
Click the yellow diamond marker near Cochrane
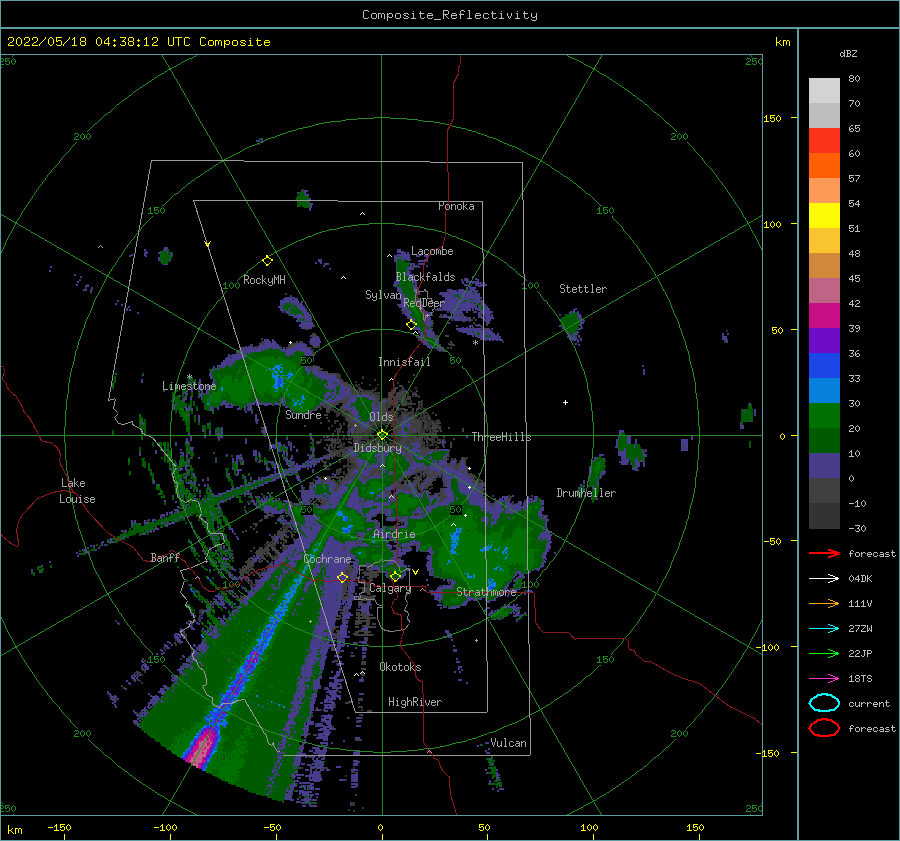(342, 577)
